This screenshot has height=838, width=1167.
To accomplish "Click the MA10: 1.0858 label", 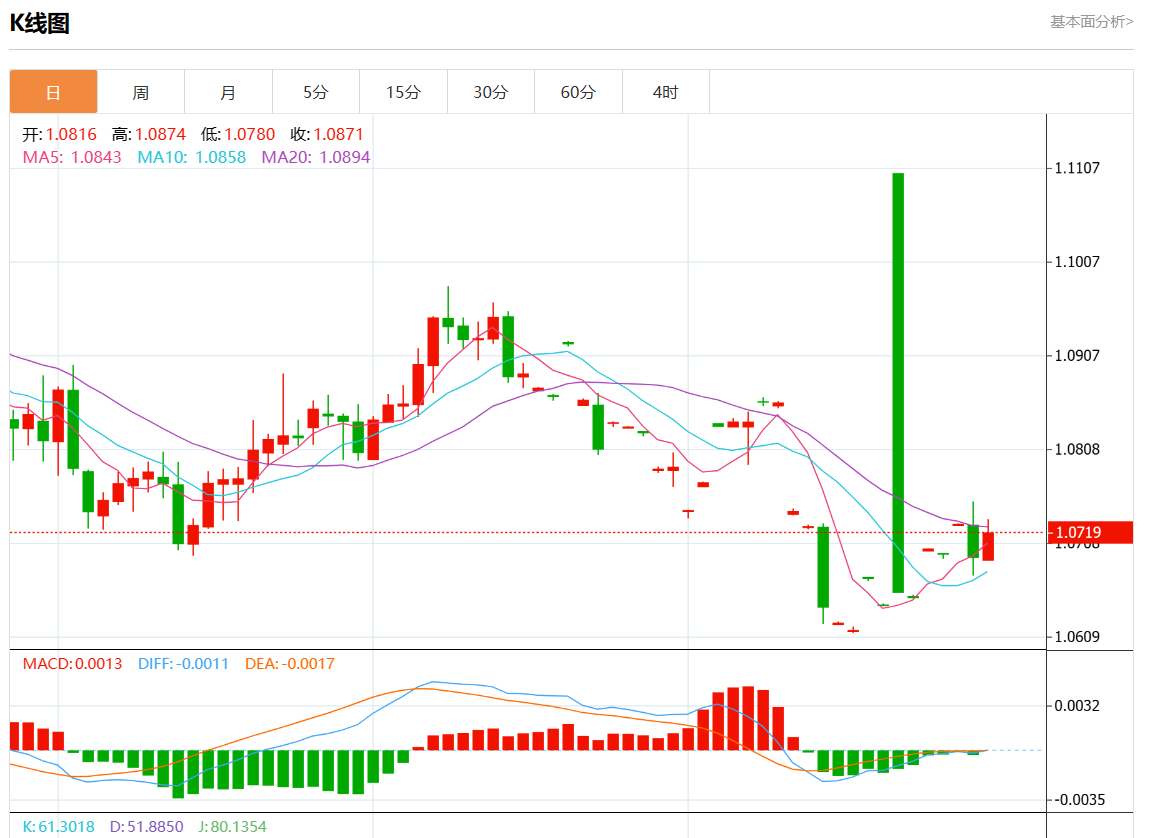I will (x=191, y=157).
